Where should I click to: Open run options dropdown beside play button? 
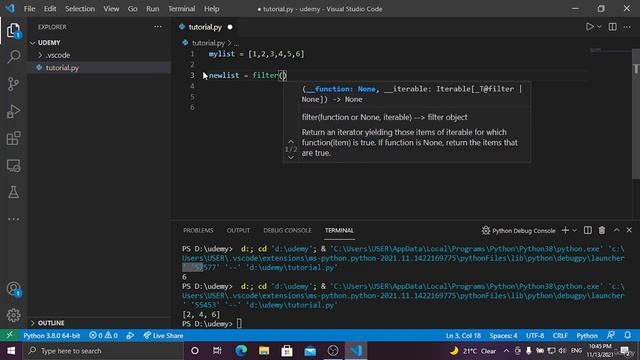tap(599, 27)
